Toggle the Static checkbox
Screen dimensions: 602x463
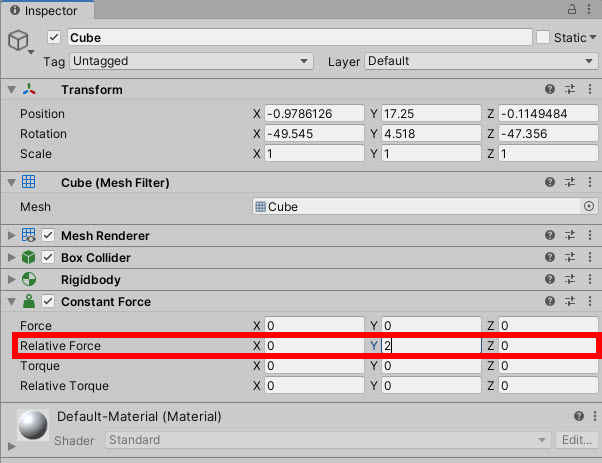coord(542,37)
